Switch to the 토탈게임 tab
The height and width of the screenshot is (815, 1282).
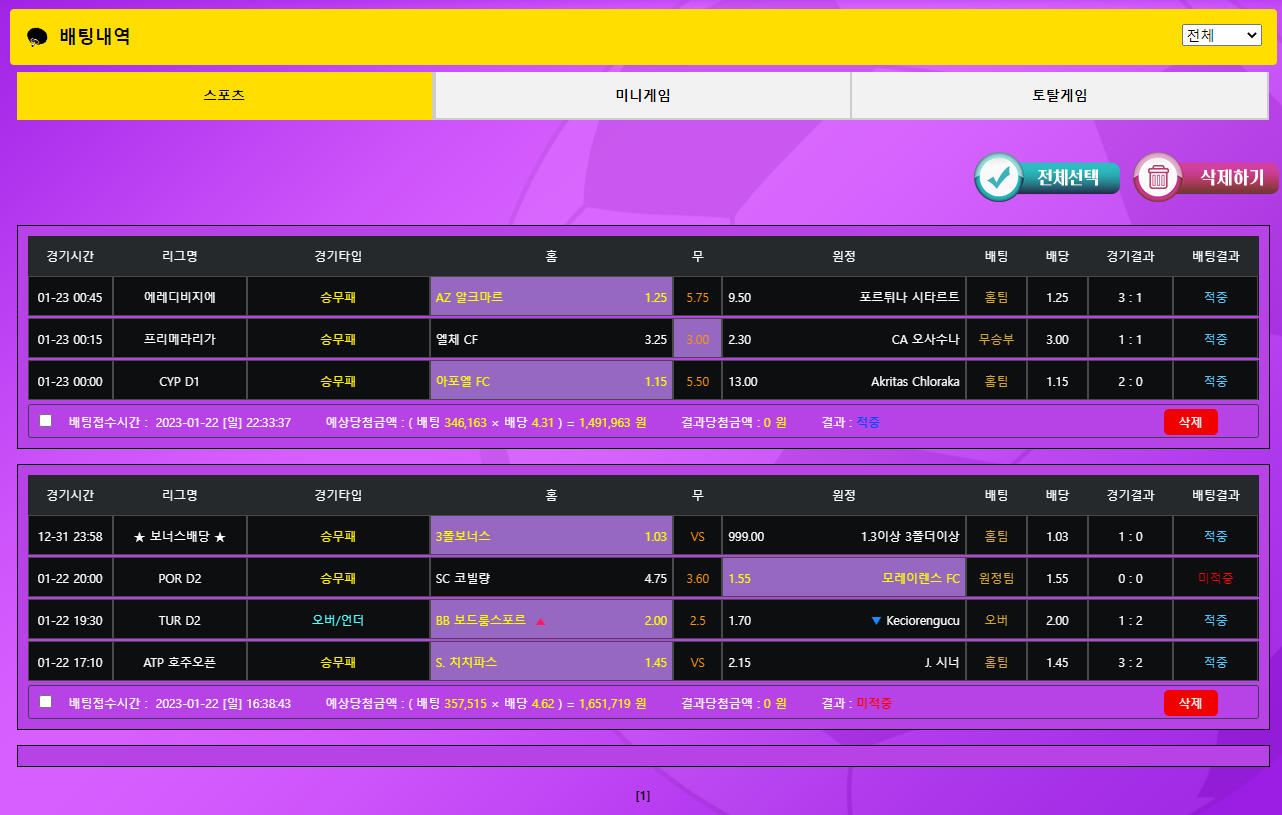(1059, 96)
